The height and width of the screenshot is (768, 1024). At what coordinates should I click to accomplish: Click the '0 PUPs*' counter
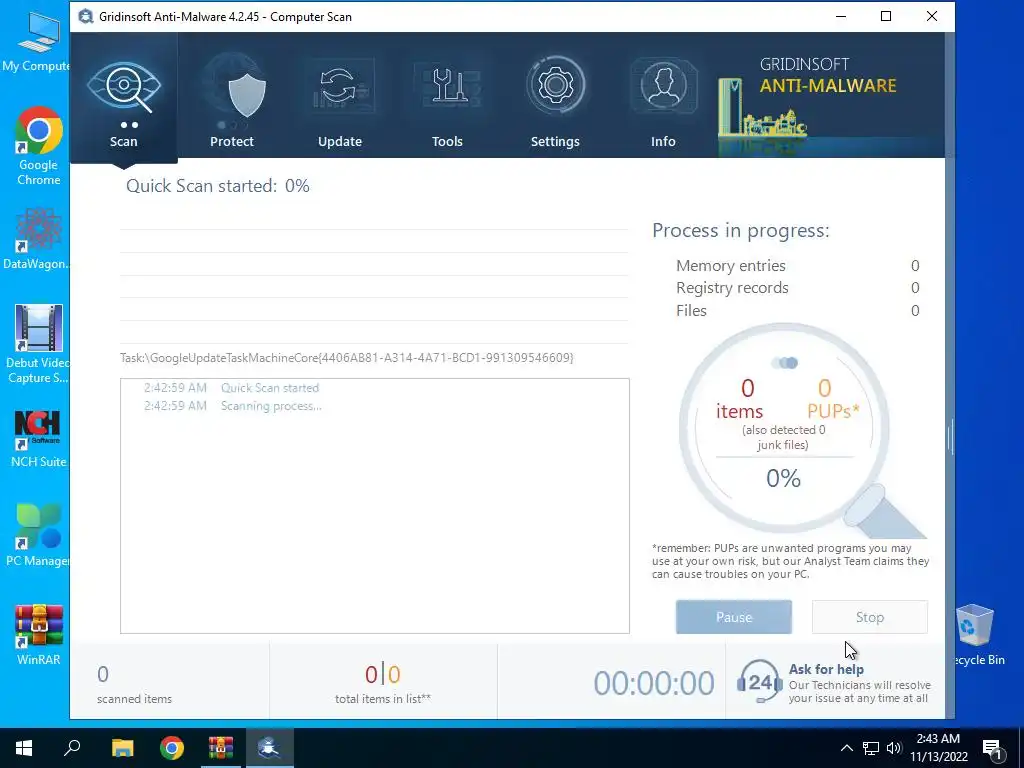pos(833,399)
